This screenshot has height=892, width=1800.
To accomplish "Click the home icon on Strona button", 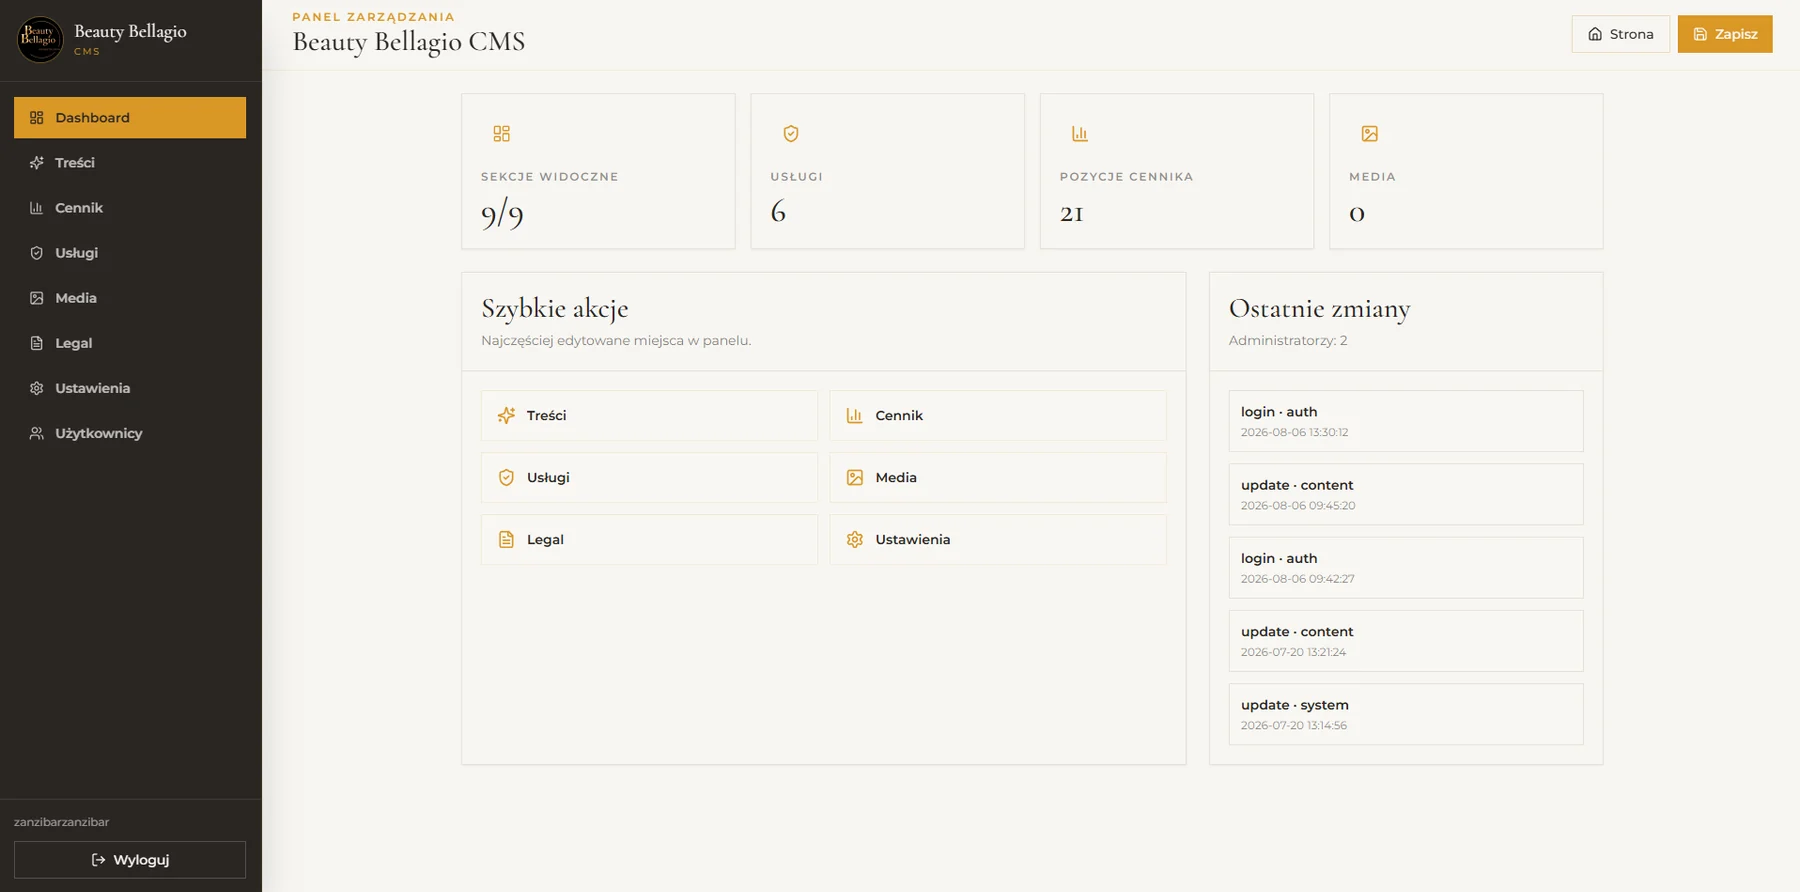I will (x=1595, y=34).
